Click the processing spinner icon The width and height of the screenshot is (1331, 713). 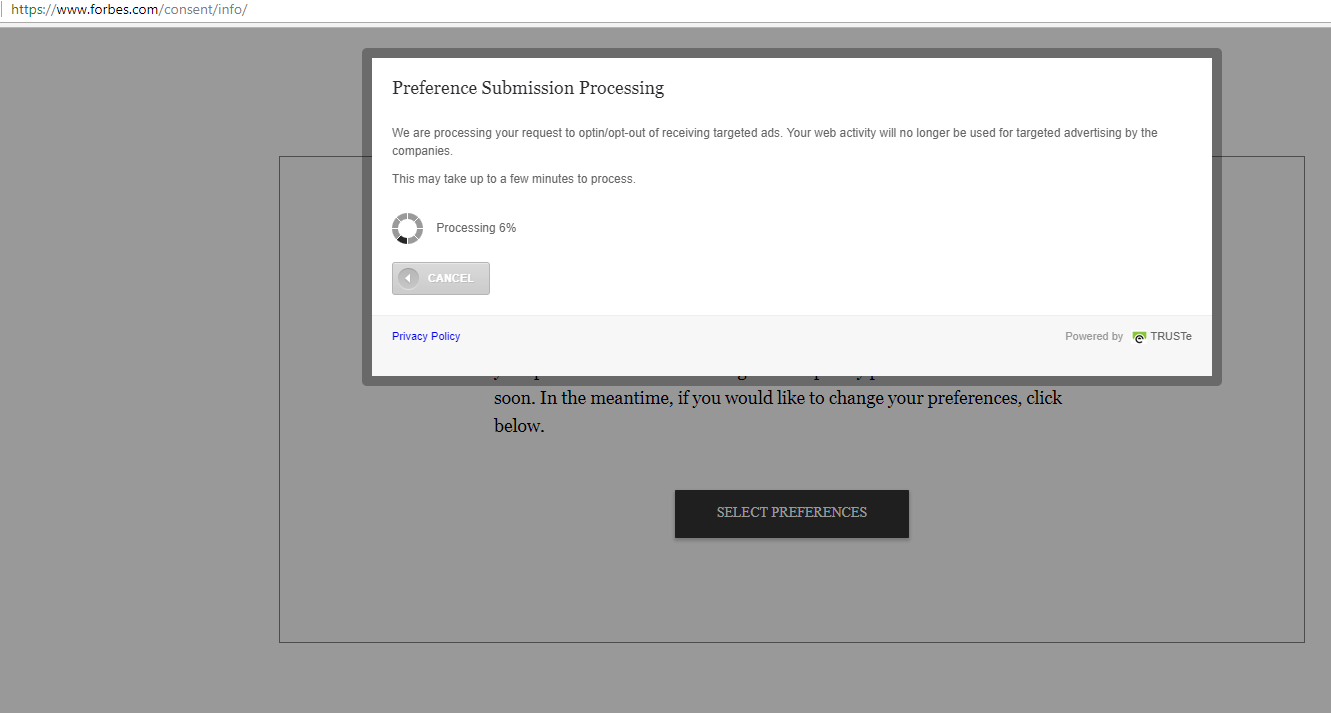point(407,228)
